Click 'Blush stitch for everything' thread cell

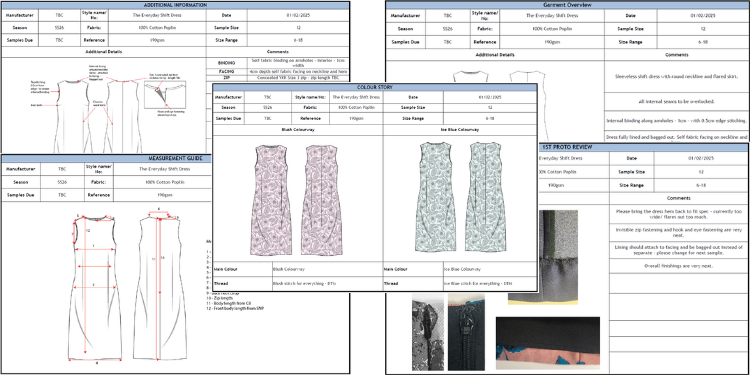pyautogui.click(x=327, y=284)
